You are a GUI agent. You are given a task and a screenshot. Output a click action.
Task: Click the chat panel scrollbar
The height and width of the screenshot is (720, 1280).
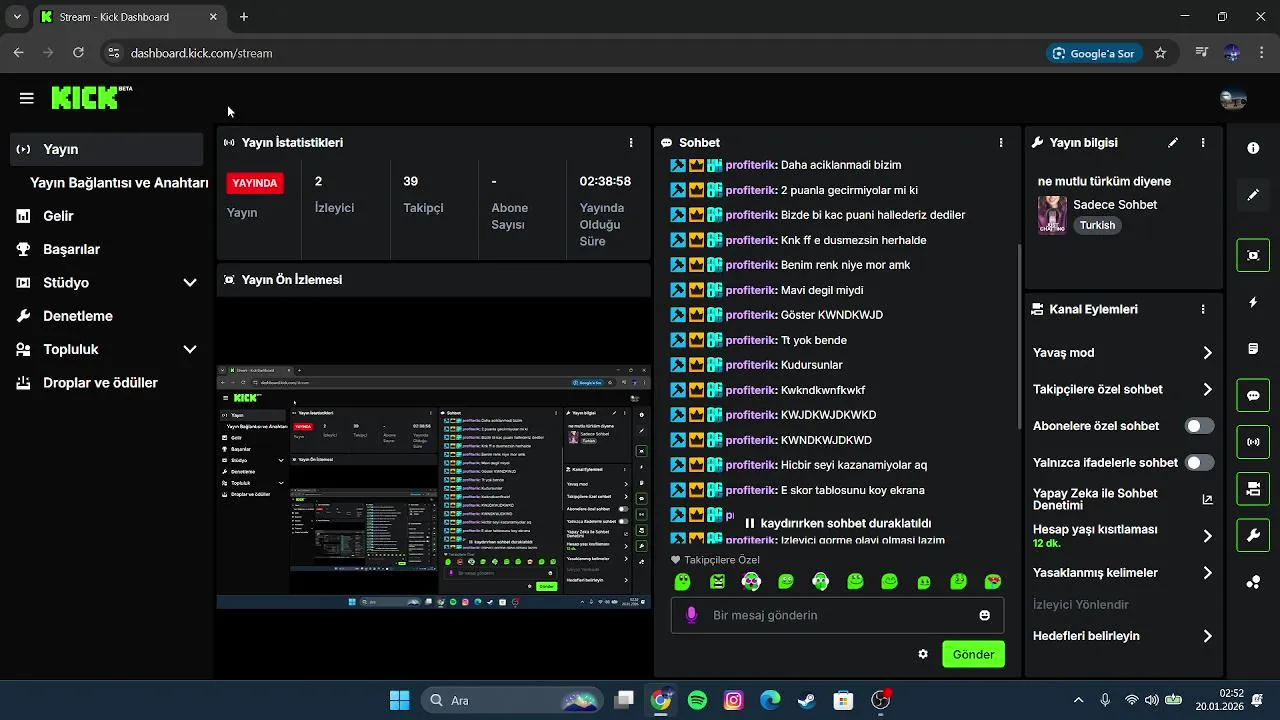pos(1018,335)
